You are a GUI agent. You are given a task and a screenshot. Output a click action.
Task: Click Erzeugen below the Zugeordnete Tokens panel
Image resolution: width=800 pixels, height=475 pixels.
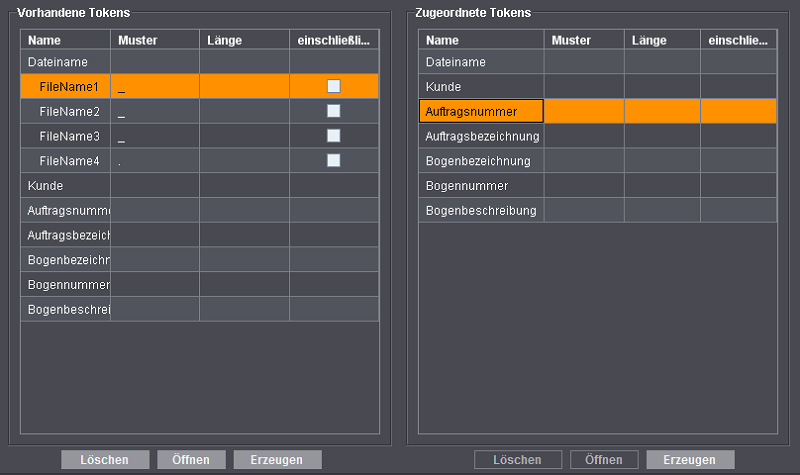690,460
